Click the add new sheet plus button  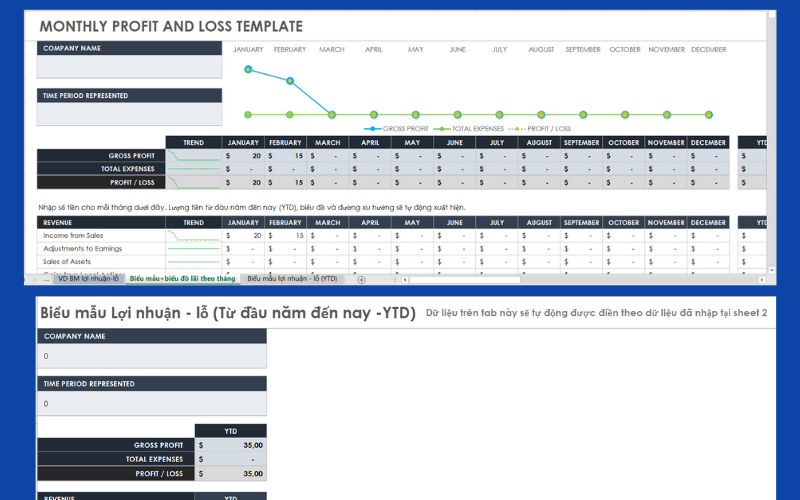(362, 279)
